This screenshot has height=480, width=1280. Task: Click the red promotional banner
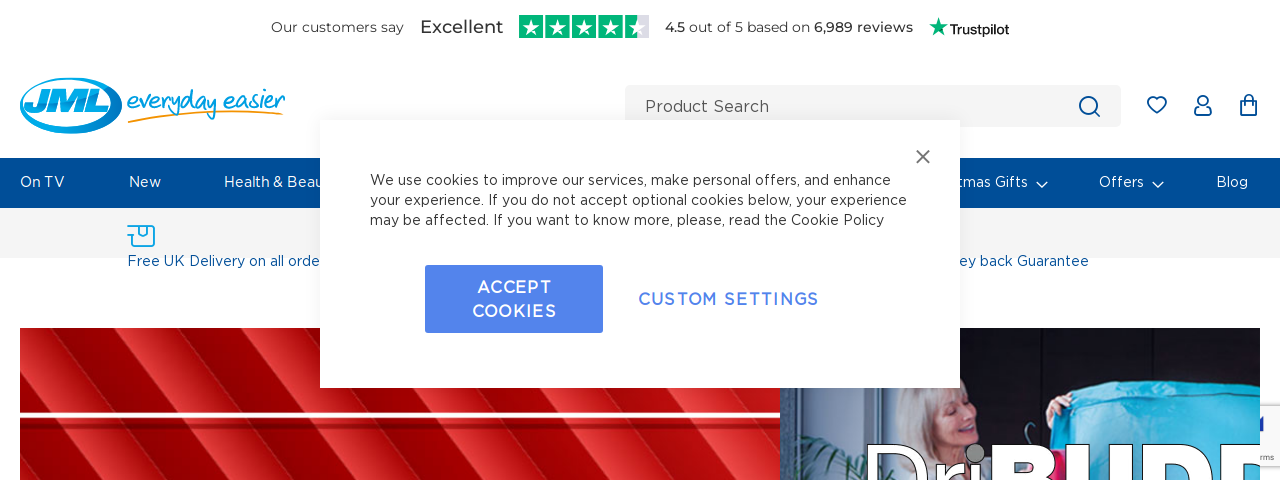point(170,404)
